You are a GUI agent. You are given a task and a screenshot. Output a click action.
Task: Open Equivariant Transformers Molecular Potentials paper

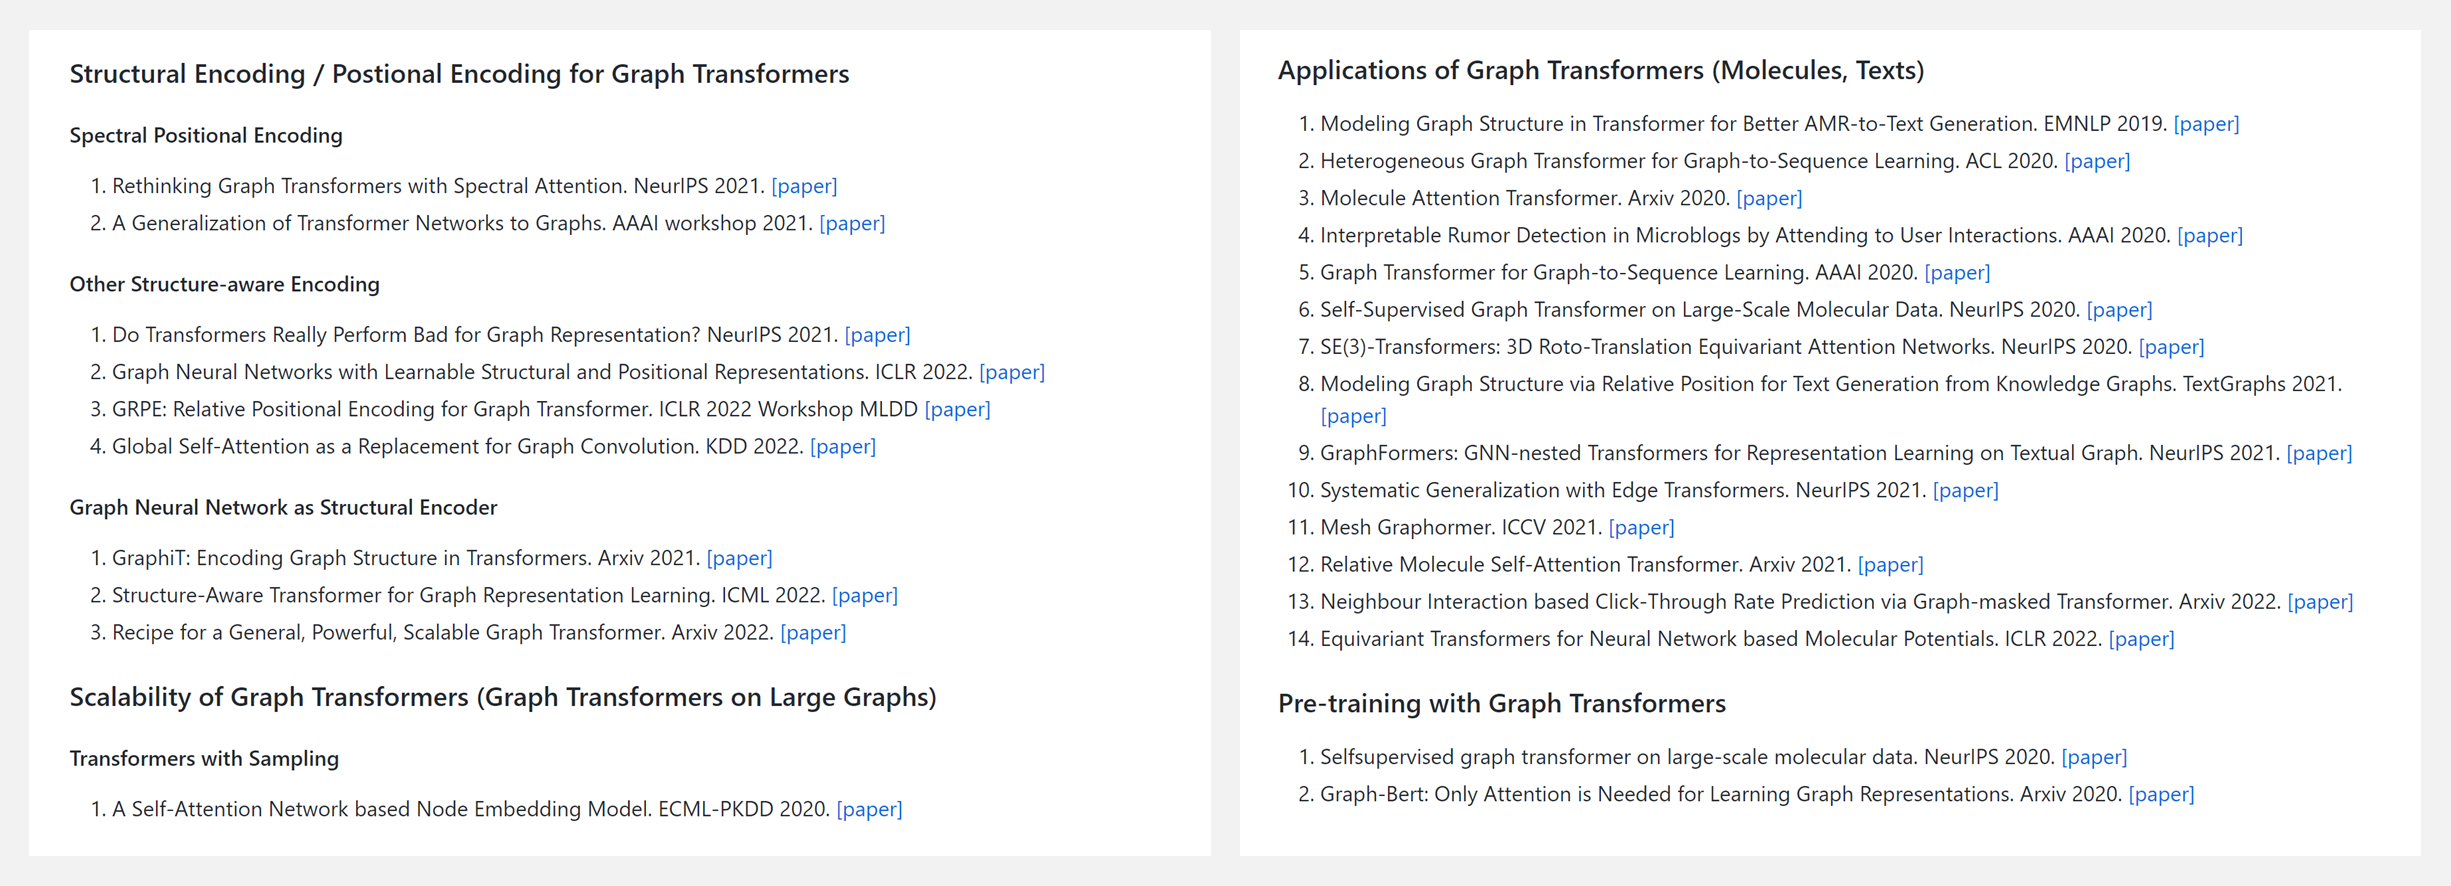[x=2141, y=638]
